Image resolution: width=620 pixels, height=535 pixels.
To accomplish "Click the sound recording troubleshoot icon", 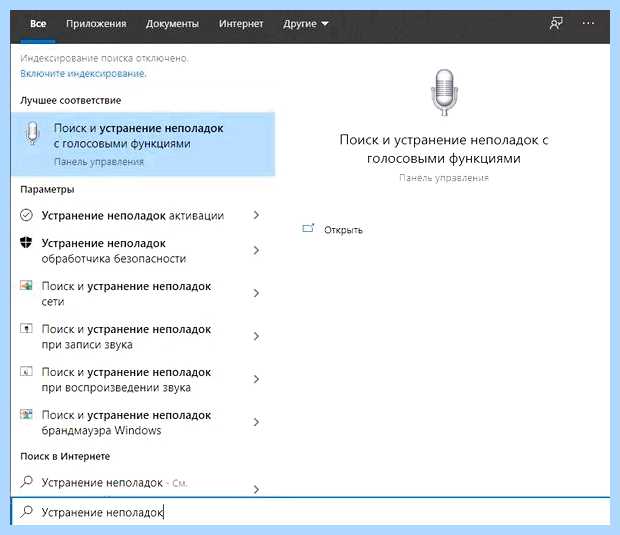I will point(26,328).
